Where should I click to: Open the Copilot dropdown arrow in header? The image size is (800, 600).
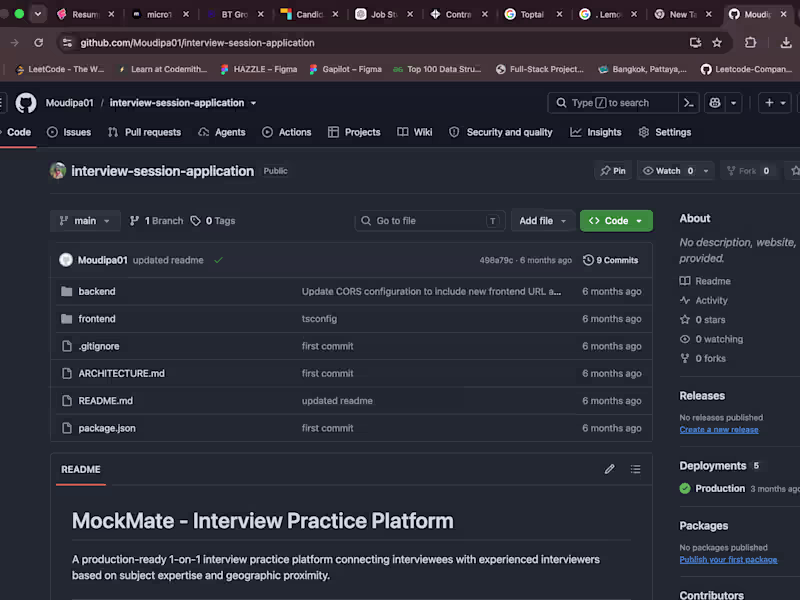[x=734, y=103]
